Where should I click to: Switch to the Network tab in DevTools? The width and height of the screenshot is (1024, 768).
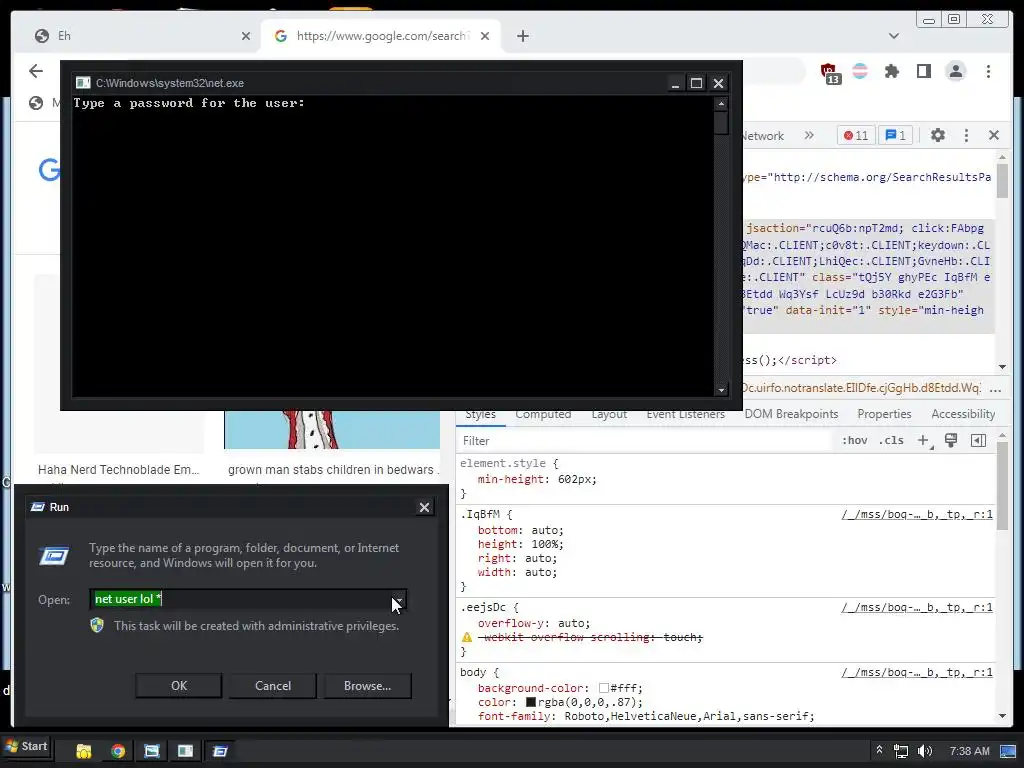pyautogui.click(x=763, y=136)
